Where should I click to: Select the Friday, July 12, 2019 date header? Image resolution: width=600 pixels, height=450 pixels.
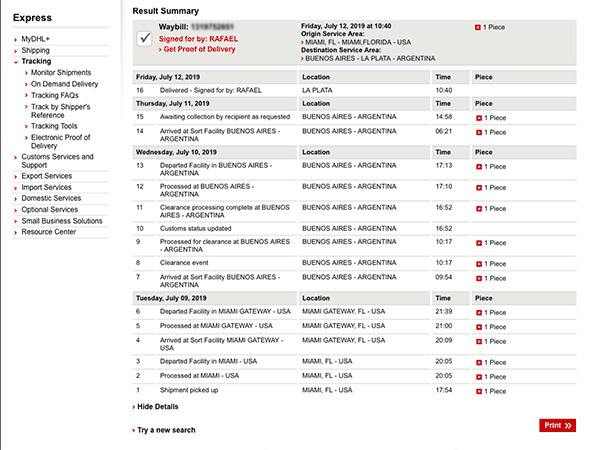point(168,77)
